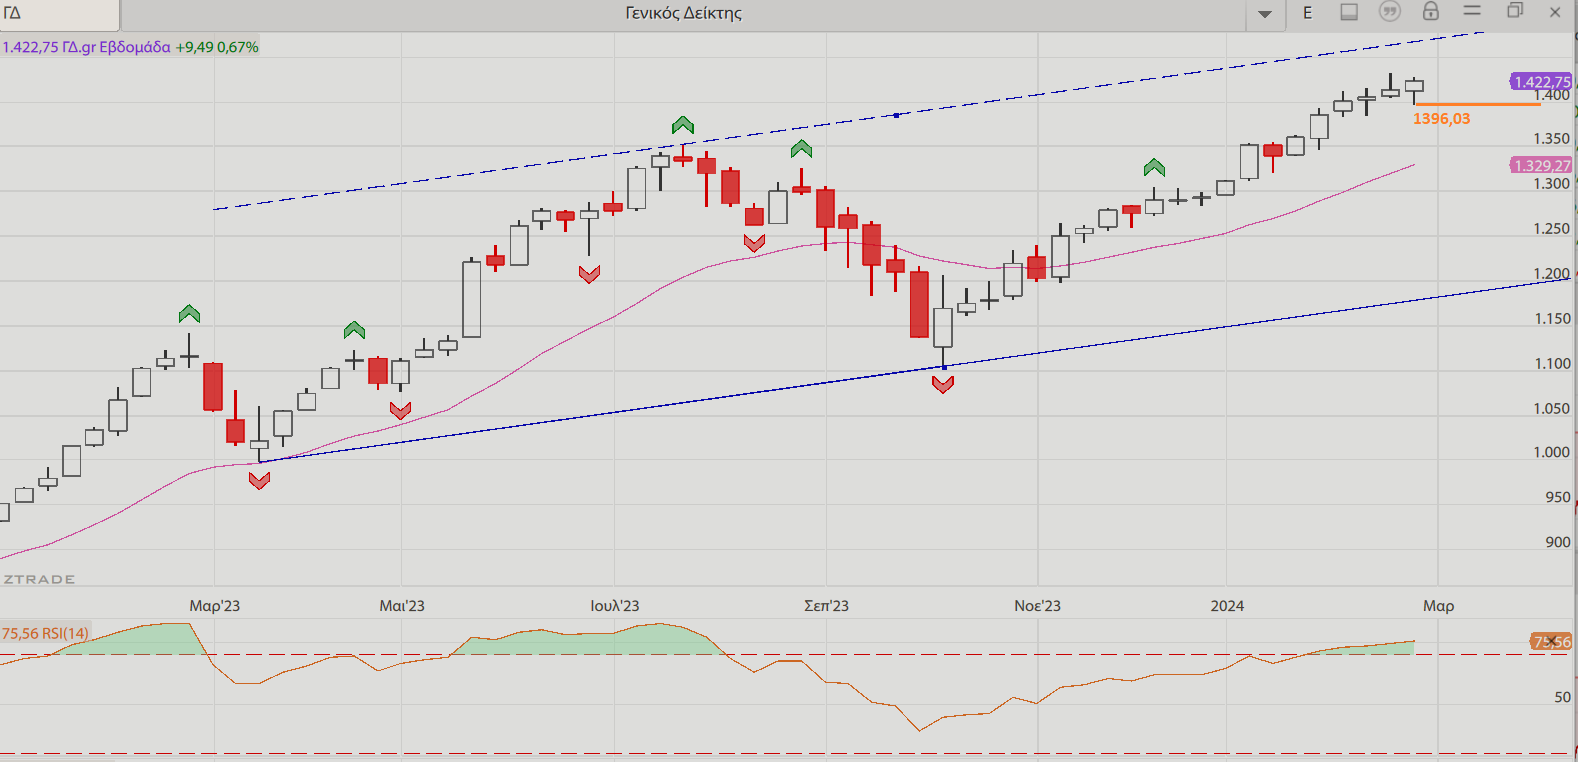Viewport: 1578px width, 762px height.
Task: Click green up-arrow signal near Μαρ'23 peak
Action: click(189, 314)
